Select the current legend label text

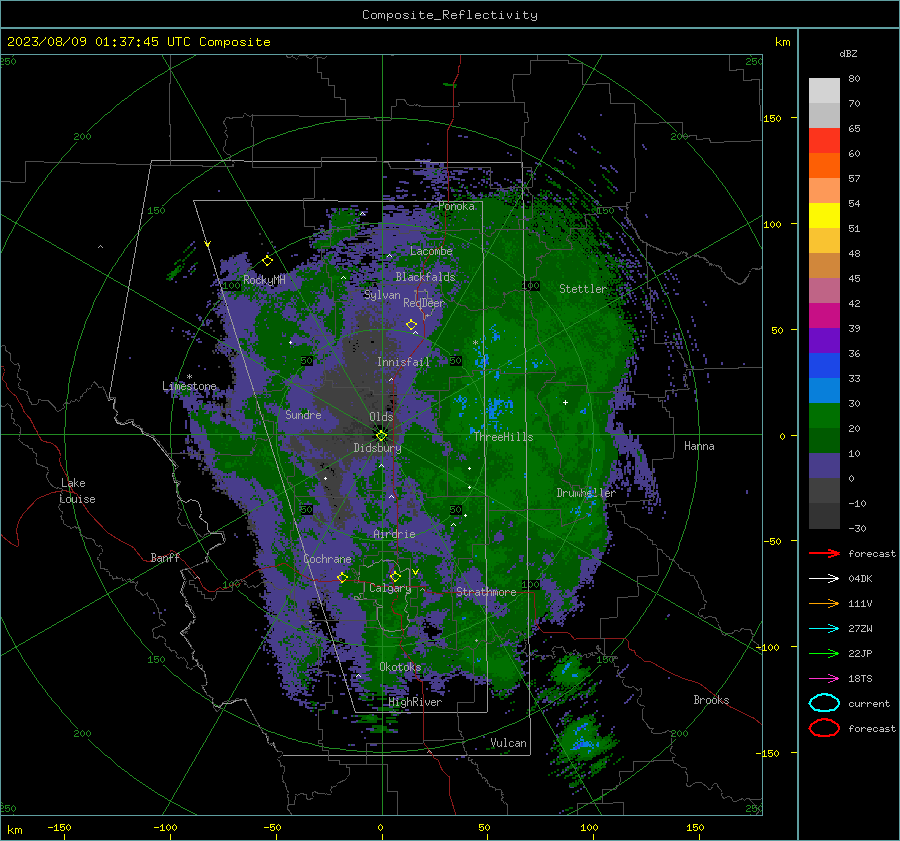tap(868, 703)
